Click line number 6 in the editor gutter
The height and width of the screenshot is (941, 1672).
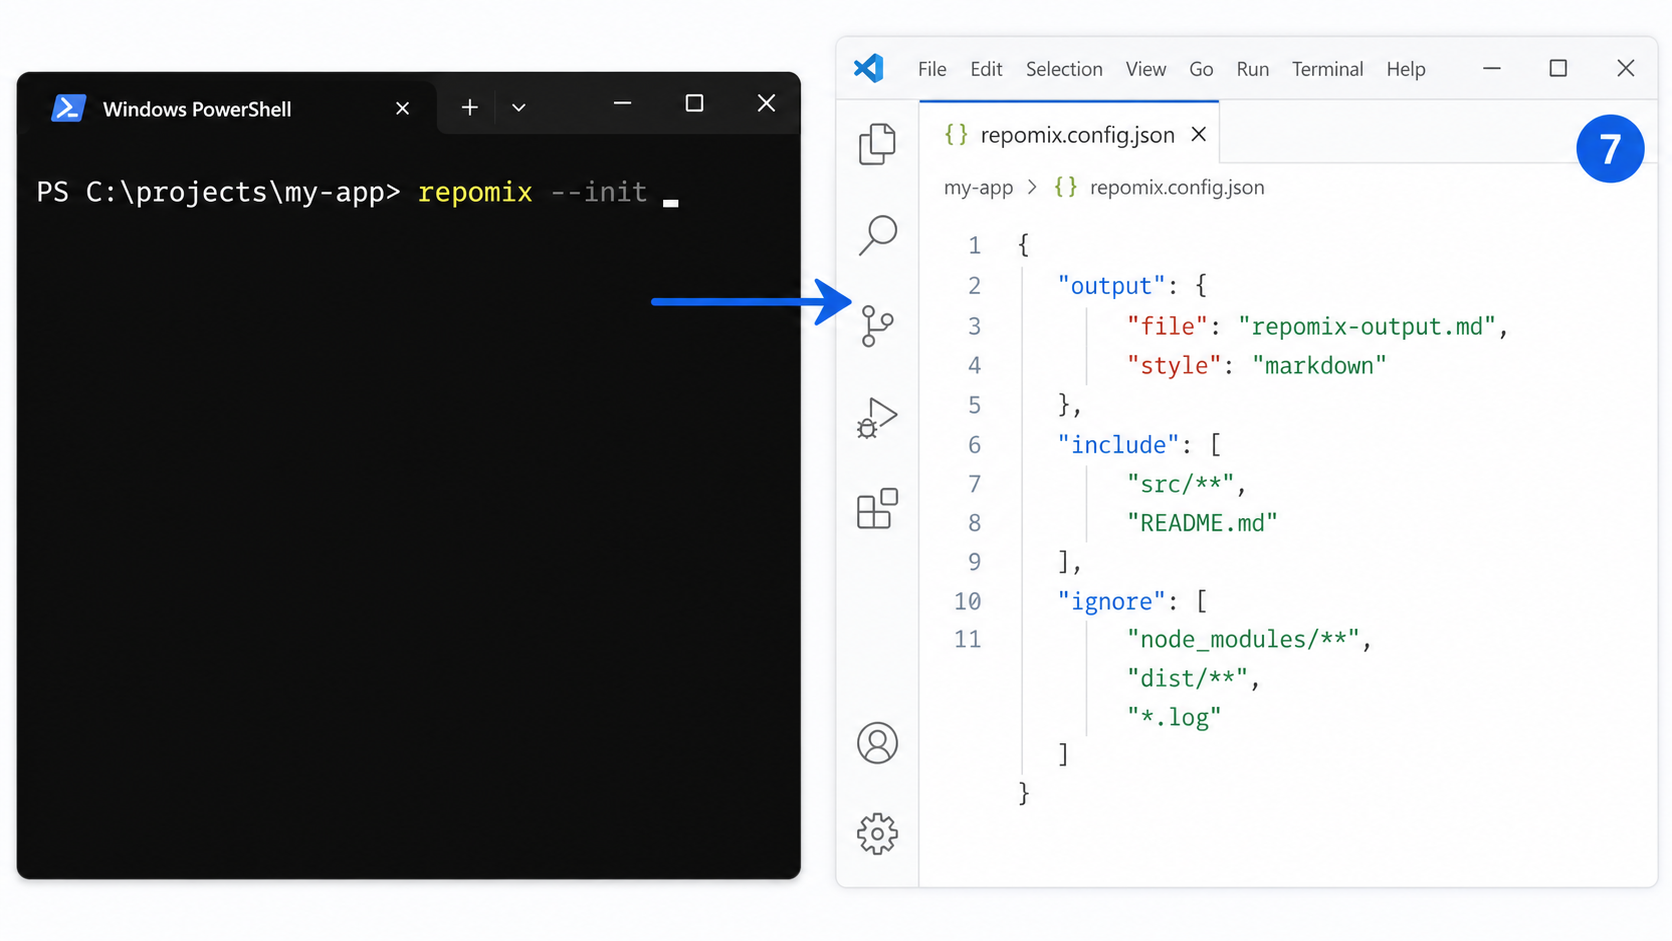pos(974,445)
